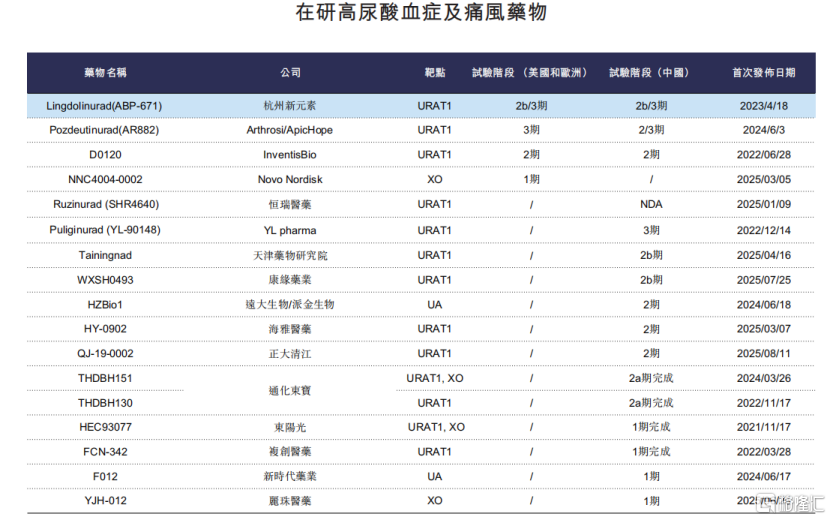Click the QJ-19-0002 entry

coord(105,354)
